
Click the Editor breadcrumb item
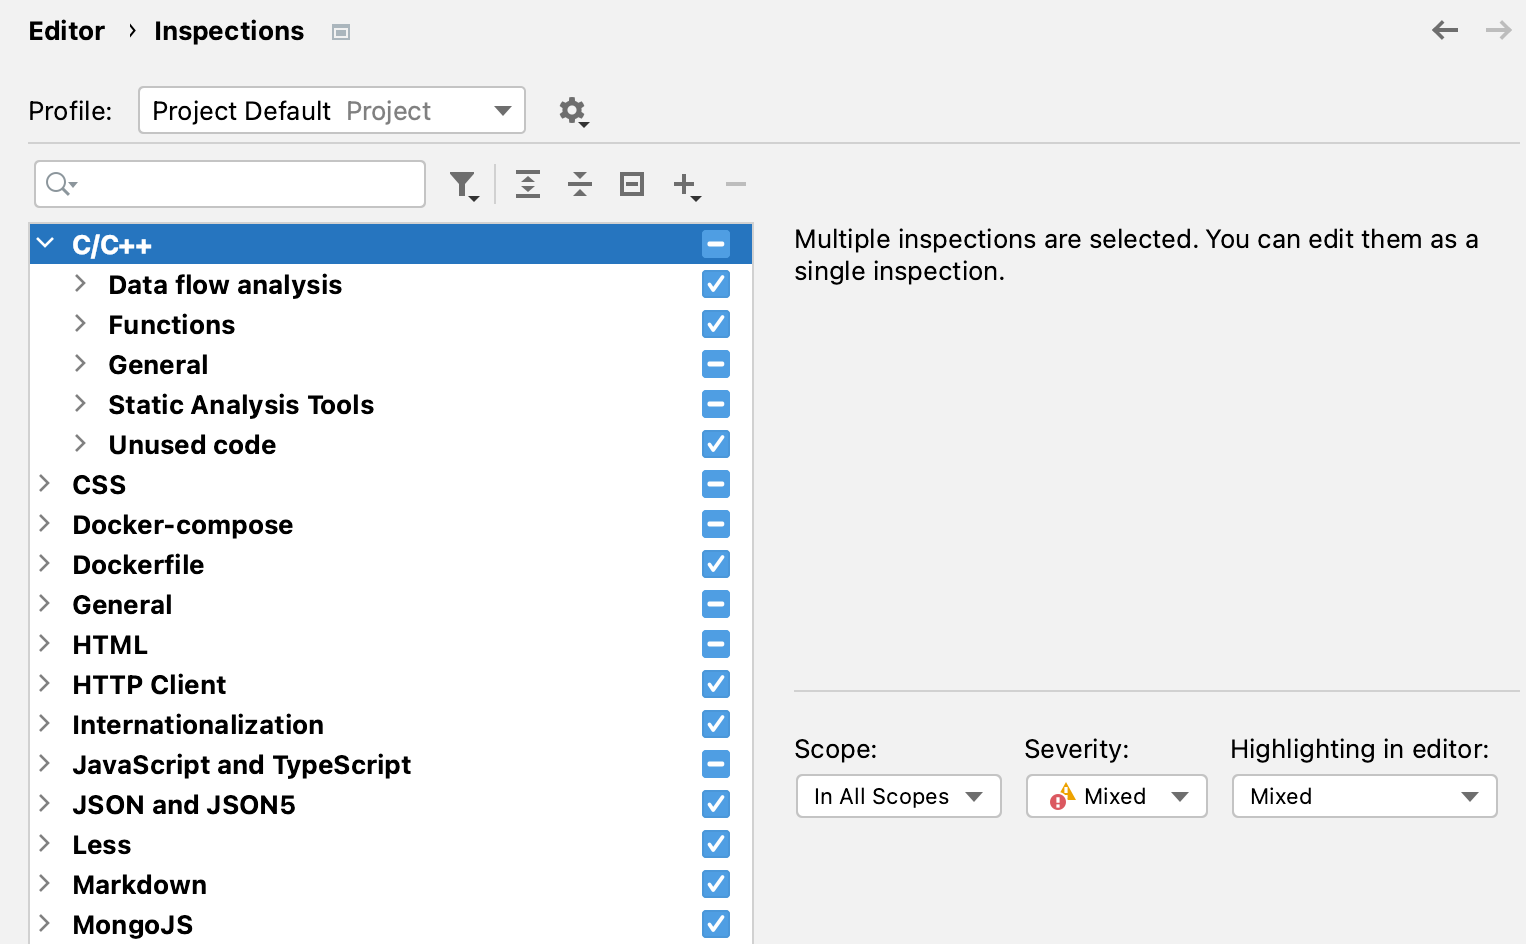[x=66, y=31]
